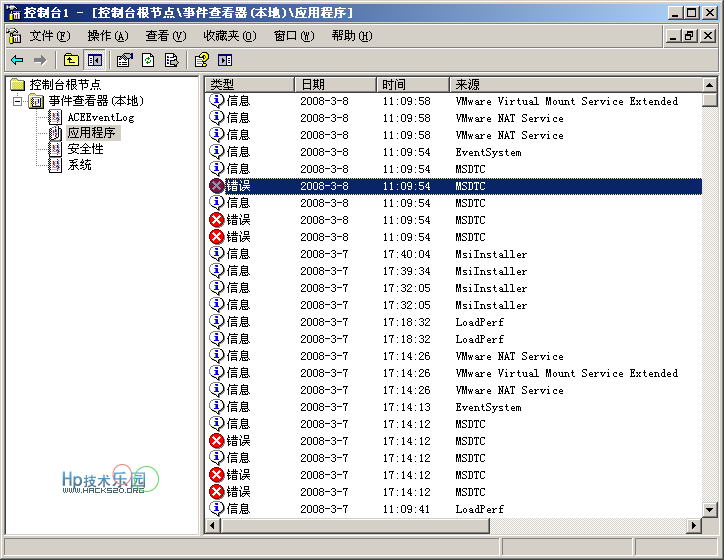
Task: Select 应用程序 log in tree
Action: (x=92, y=133)
